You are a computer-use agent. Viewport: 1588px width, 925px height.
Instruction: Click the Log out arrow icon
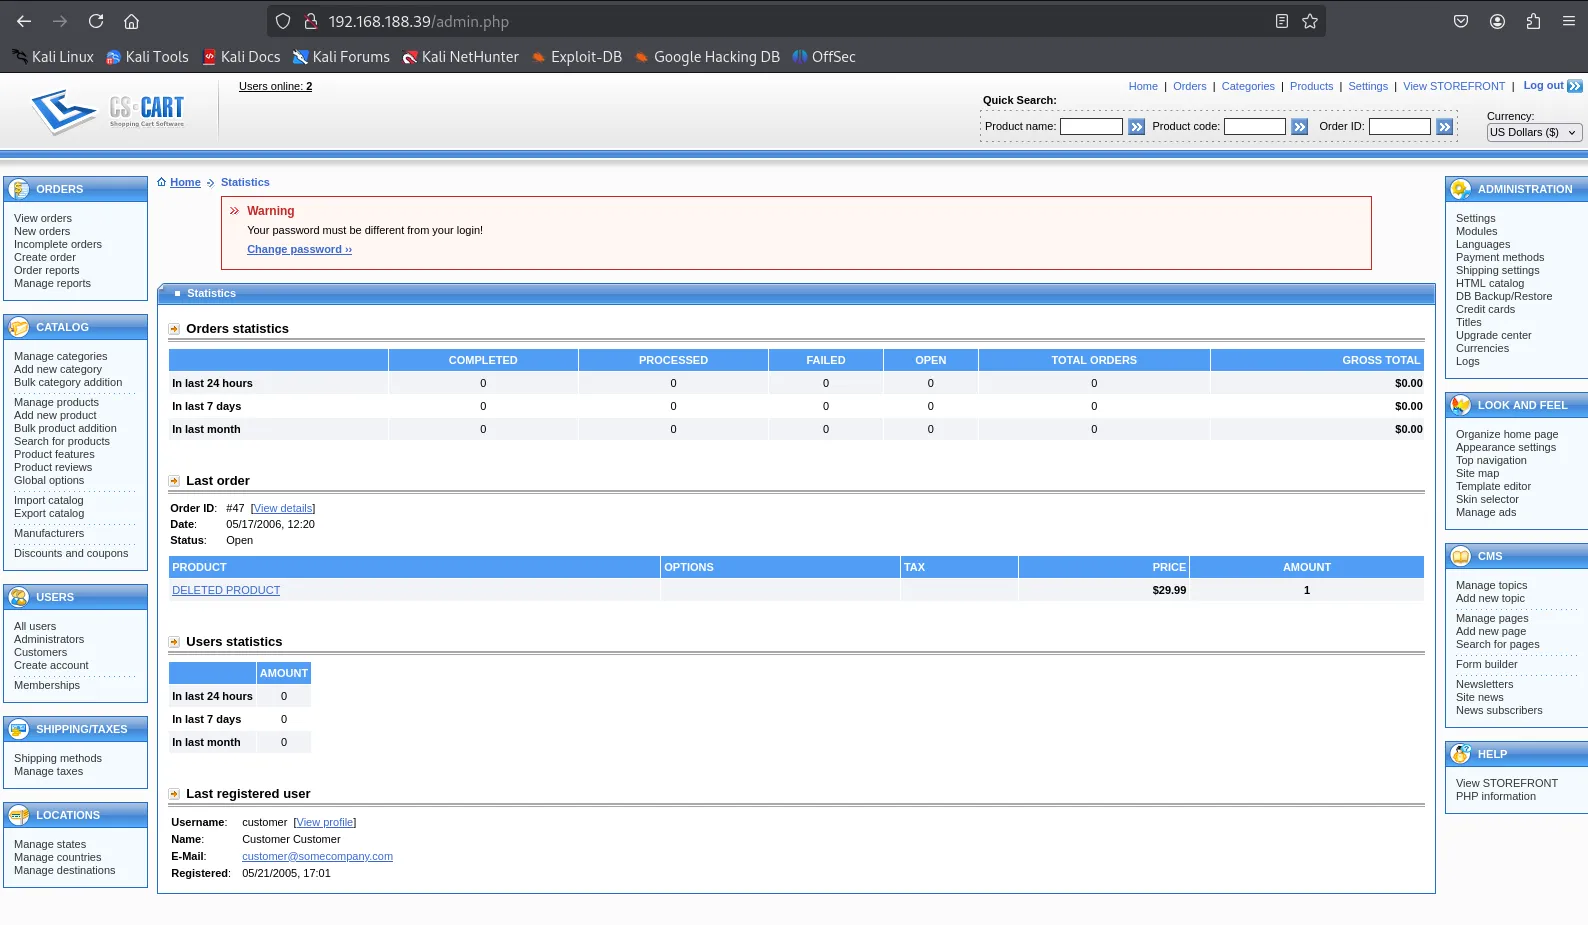[1575, 86]
